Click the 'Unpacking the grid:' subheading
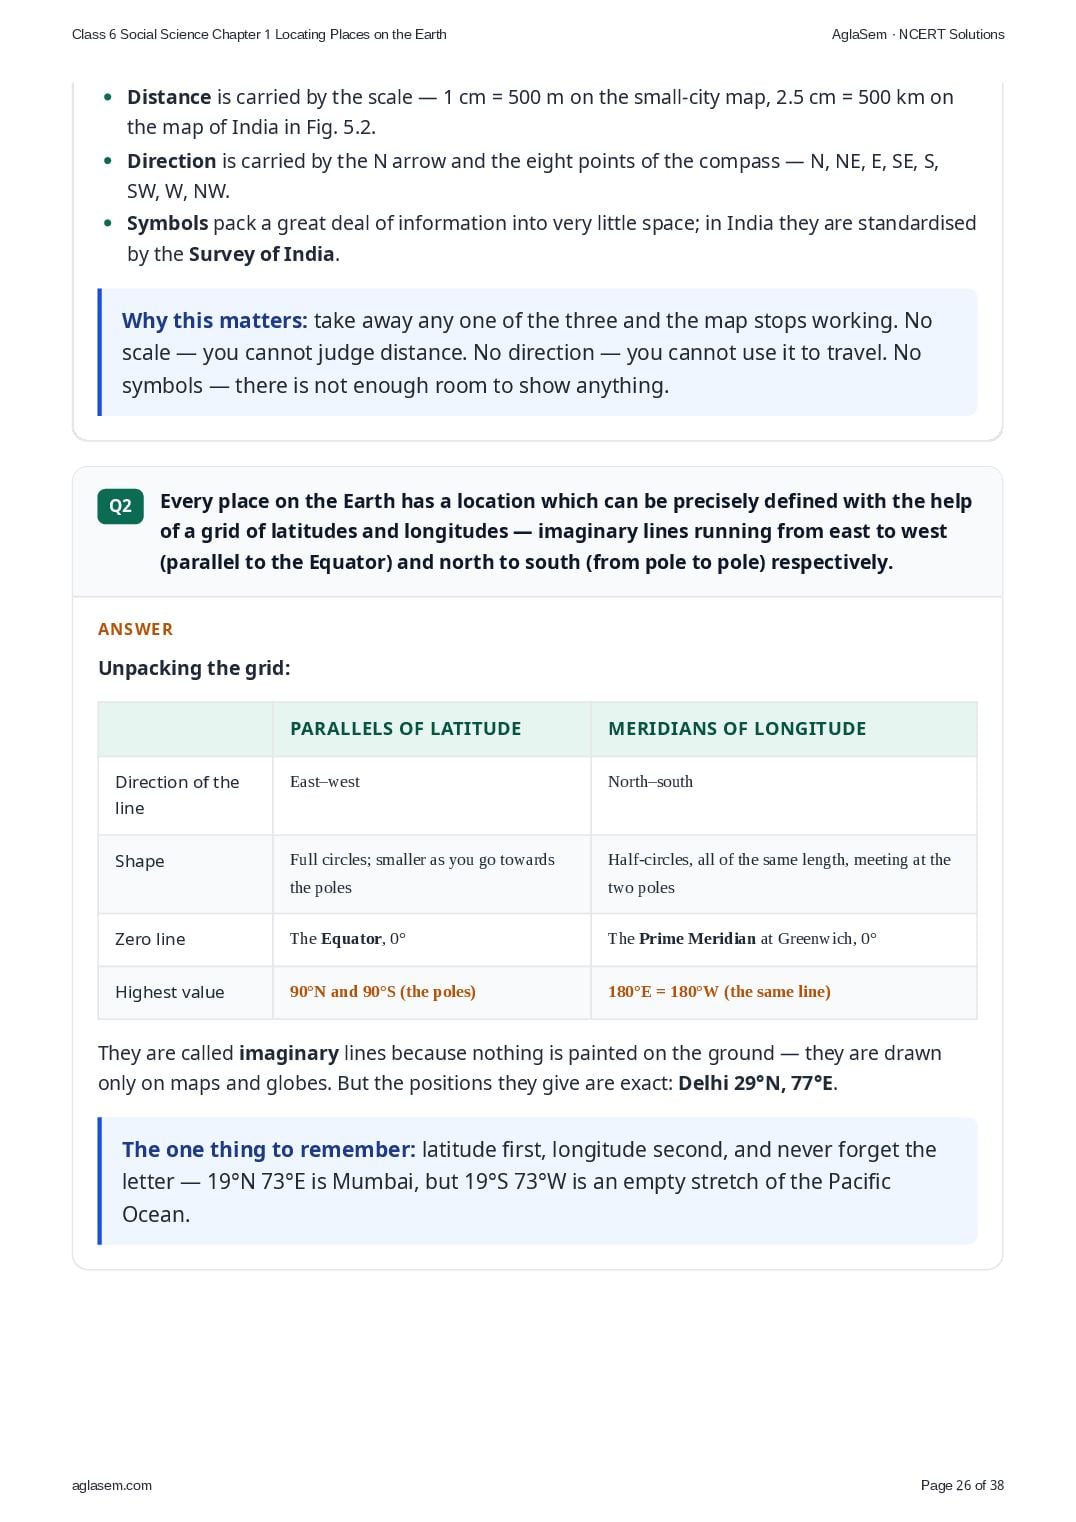Viewport: 1076px width, 1522px height. pos(194,668)
